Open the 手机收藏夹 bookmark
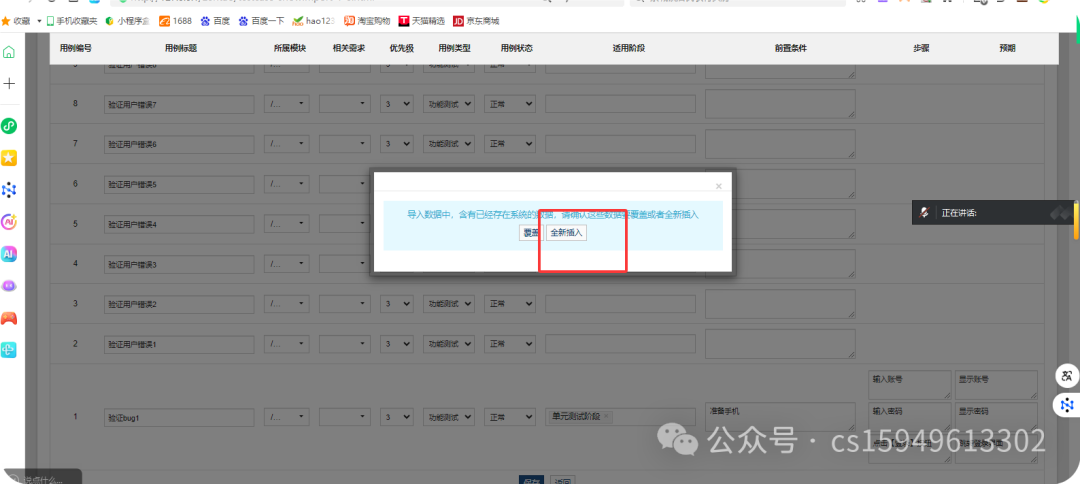Viewport: 1080px width, 484px height. point(72,21)
